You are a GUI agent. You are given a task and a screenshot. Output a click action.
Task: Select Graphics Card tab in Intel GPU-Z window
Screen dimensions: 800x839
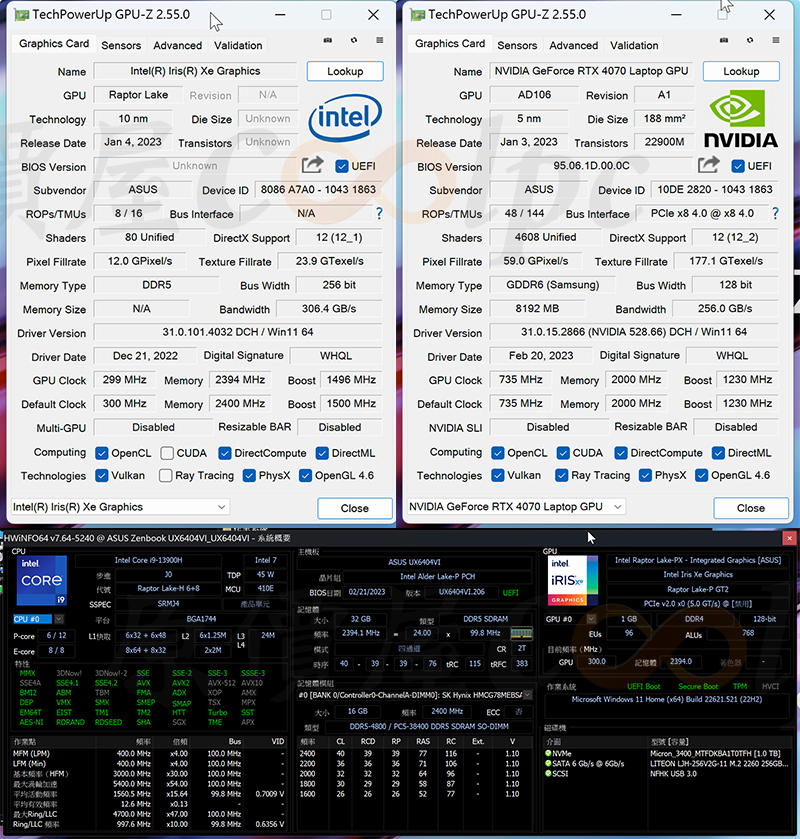[x=54, y=44]
